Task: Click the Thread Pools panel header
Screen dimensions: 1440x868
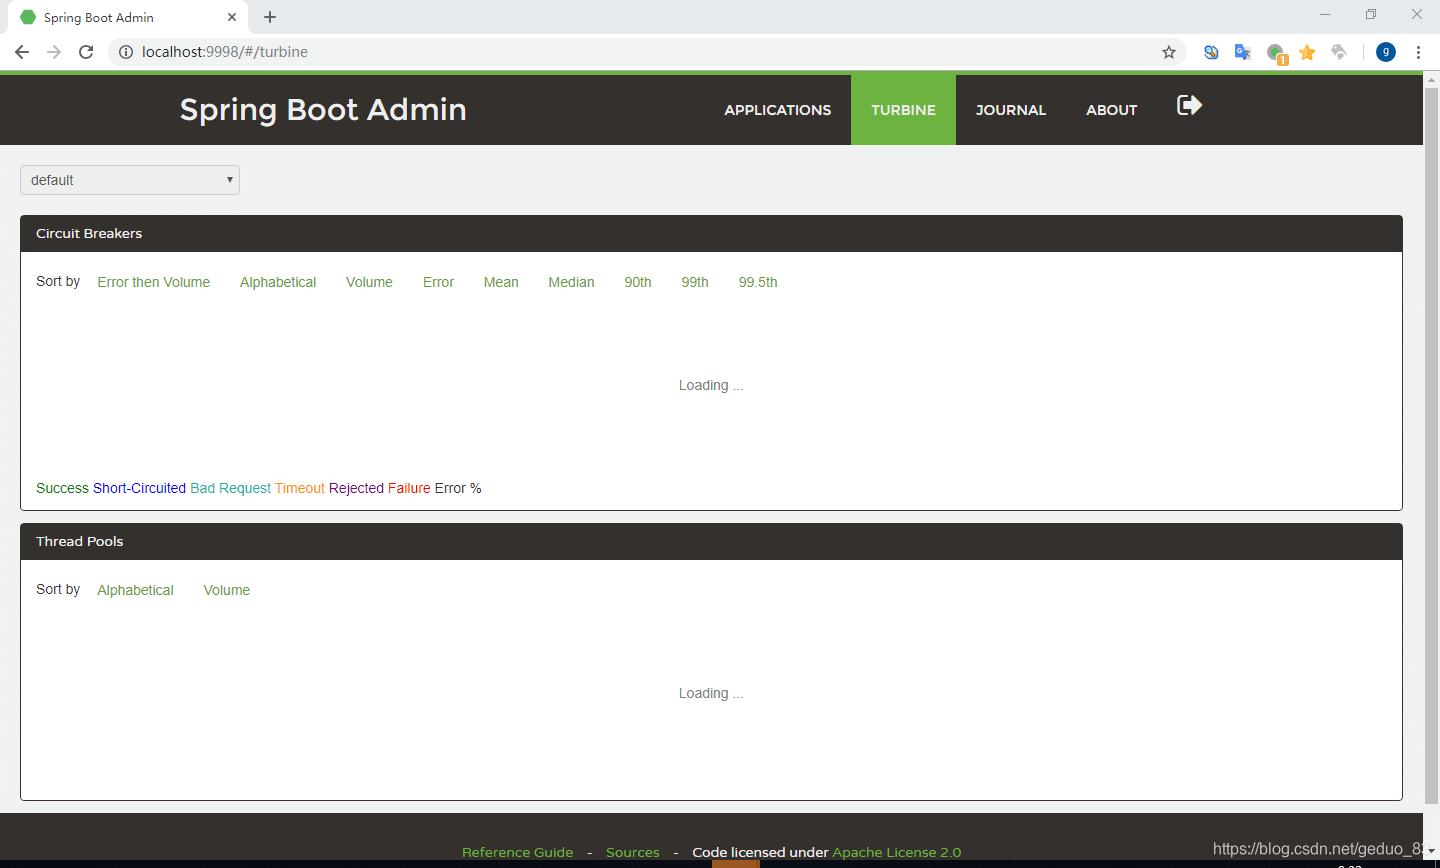Action: pos(711,541)
